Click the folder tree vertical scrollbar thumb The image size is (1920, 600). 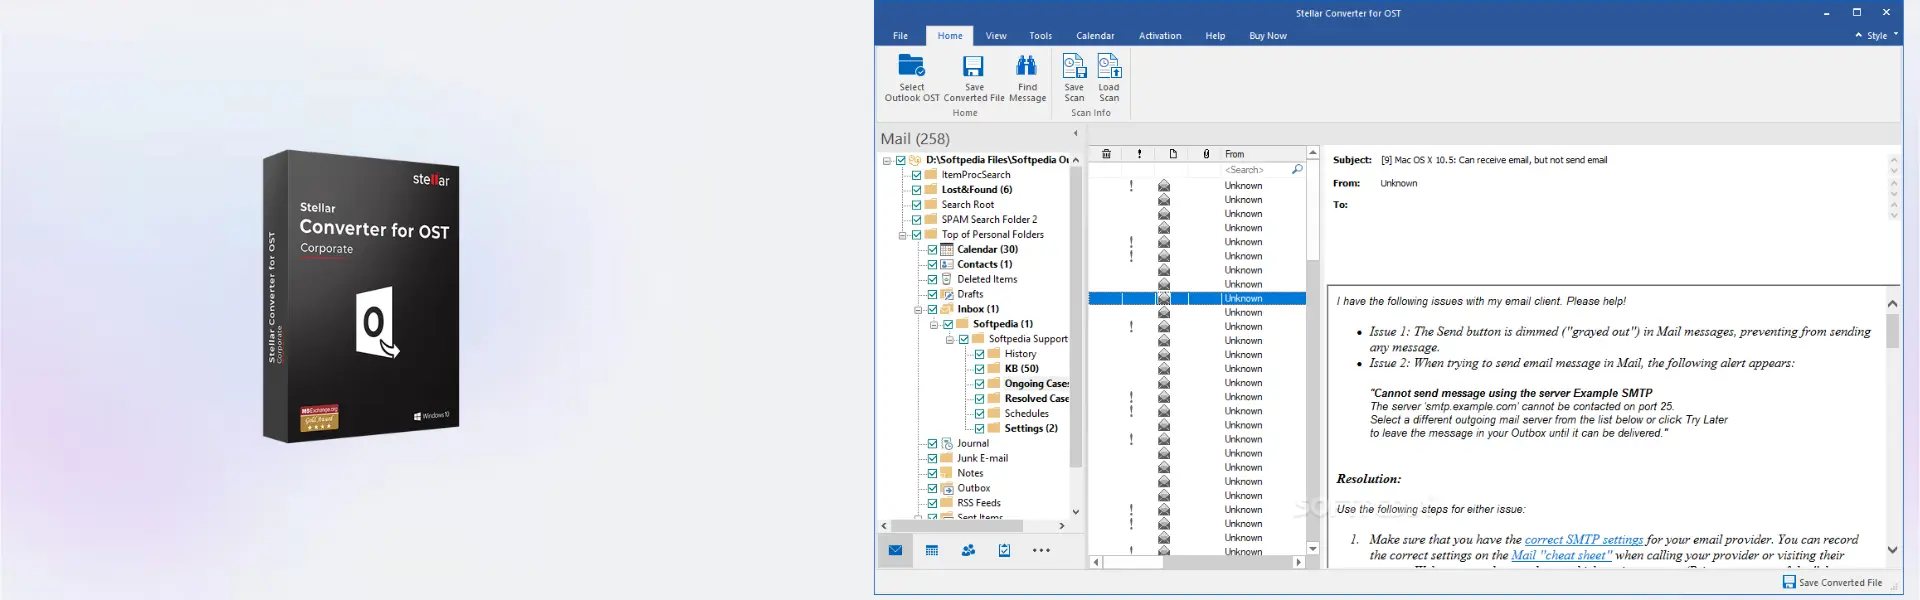[x=1076, y=317]
